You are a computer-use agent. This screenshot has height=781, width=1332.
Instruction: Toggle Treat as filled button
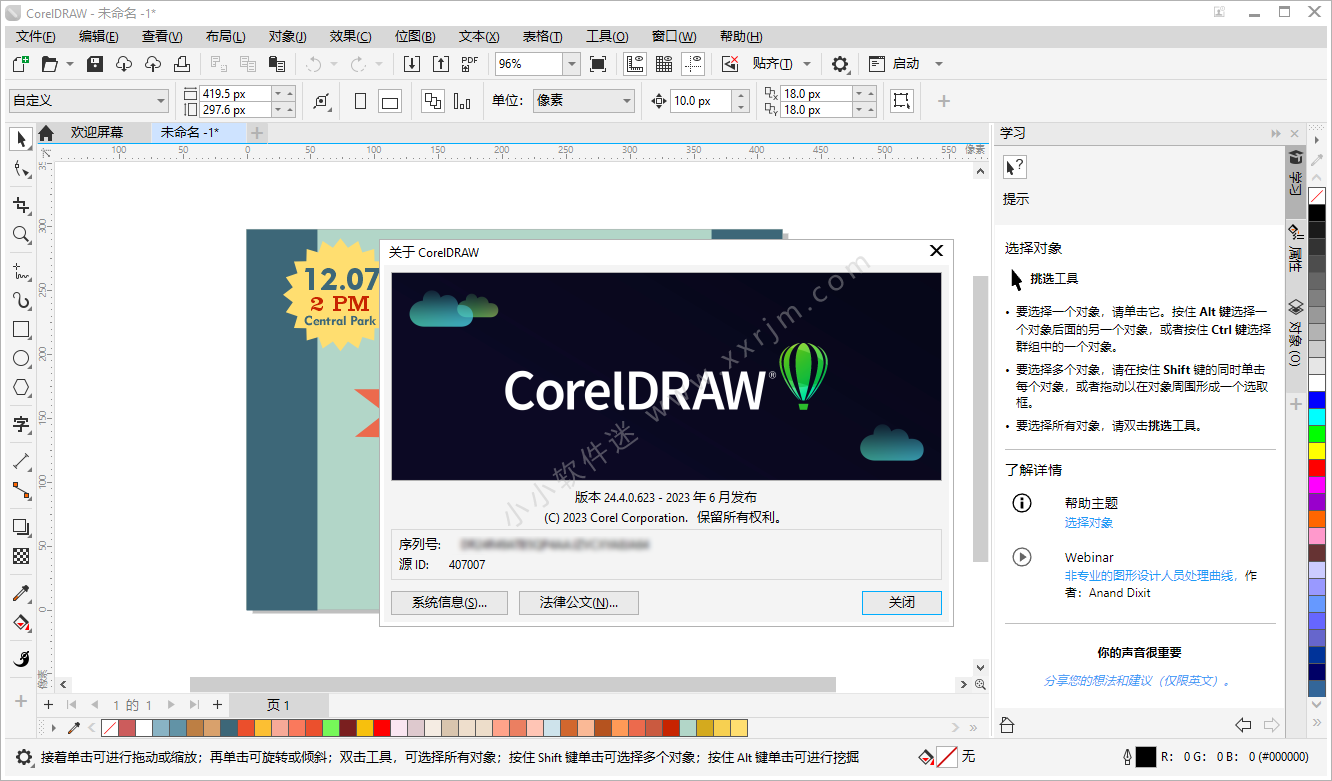coord(902,101)
